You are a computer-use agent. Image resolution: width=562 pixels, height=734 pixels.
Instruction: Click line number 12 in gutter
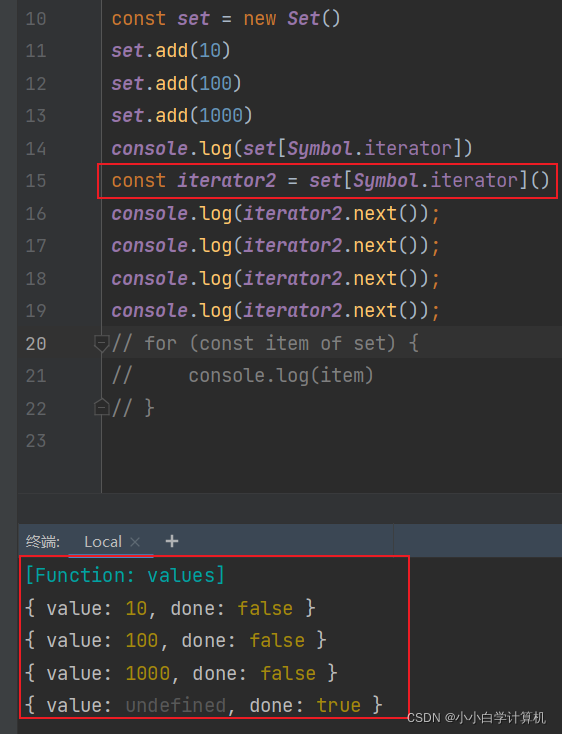tap(36, 84)
